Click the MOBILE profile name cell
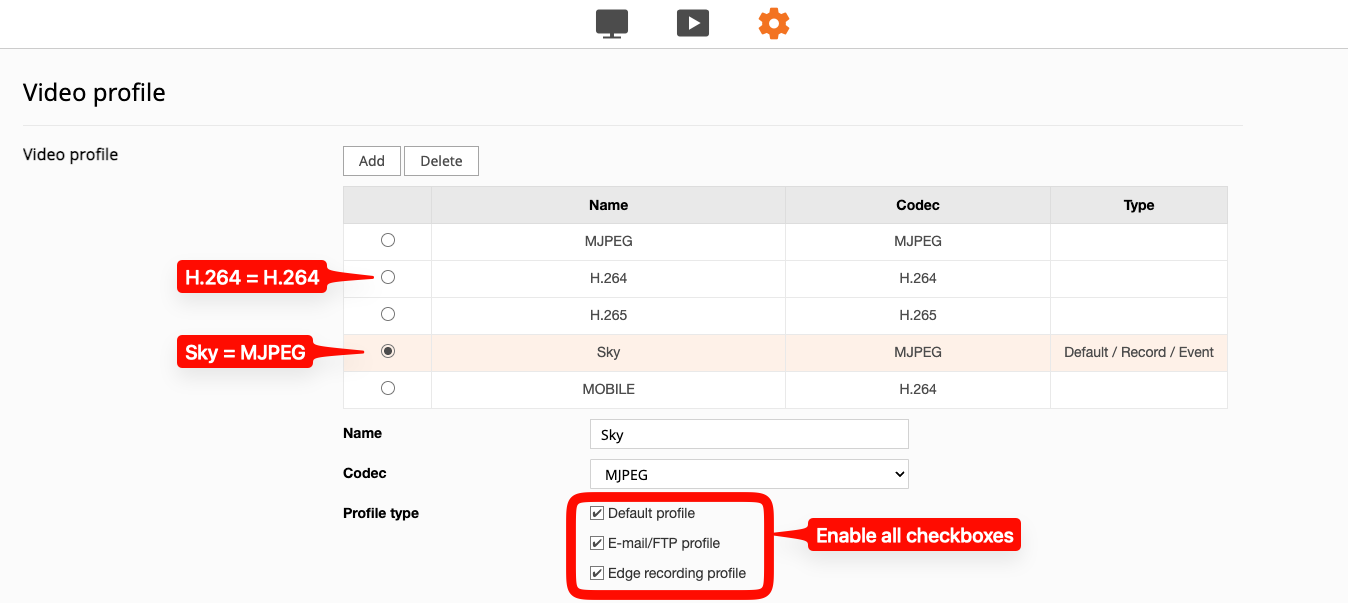1348x603 pixels. tap(608, 389)
